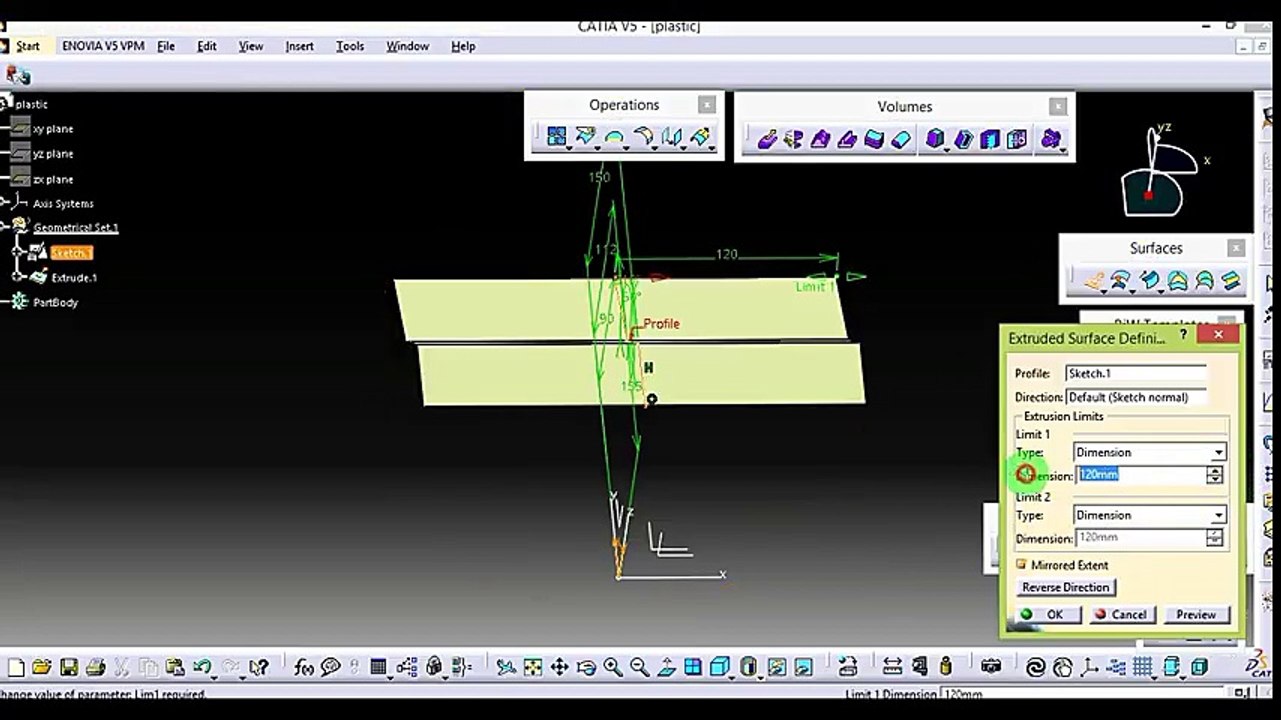Collapse the Geometrical Set.1 node
The width and height of the screenshot is (1281, 720).
click(x=4, y=227)
